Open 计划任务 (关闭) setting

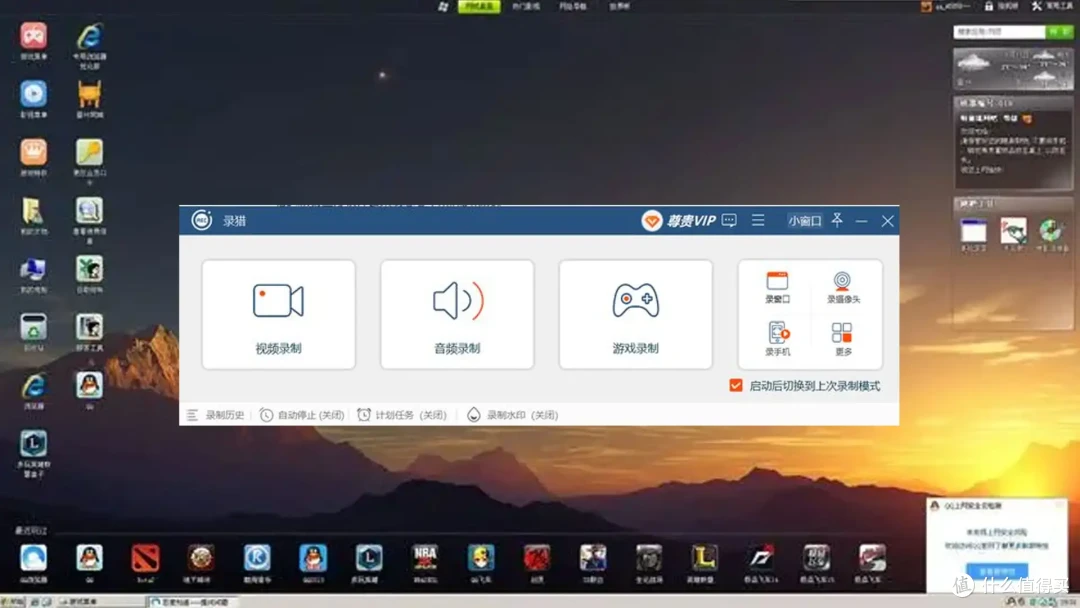pyautogui.click(x=402, y=415)
